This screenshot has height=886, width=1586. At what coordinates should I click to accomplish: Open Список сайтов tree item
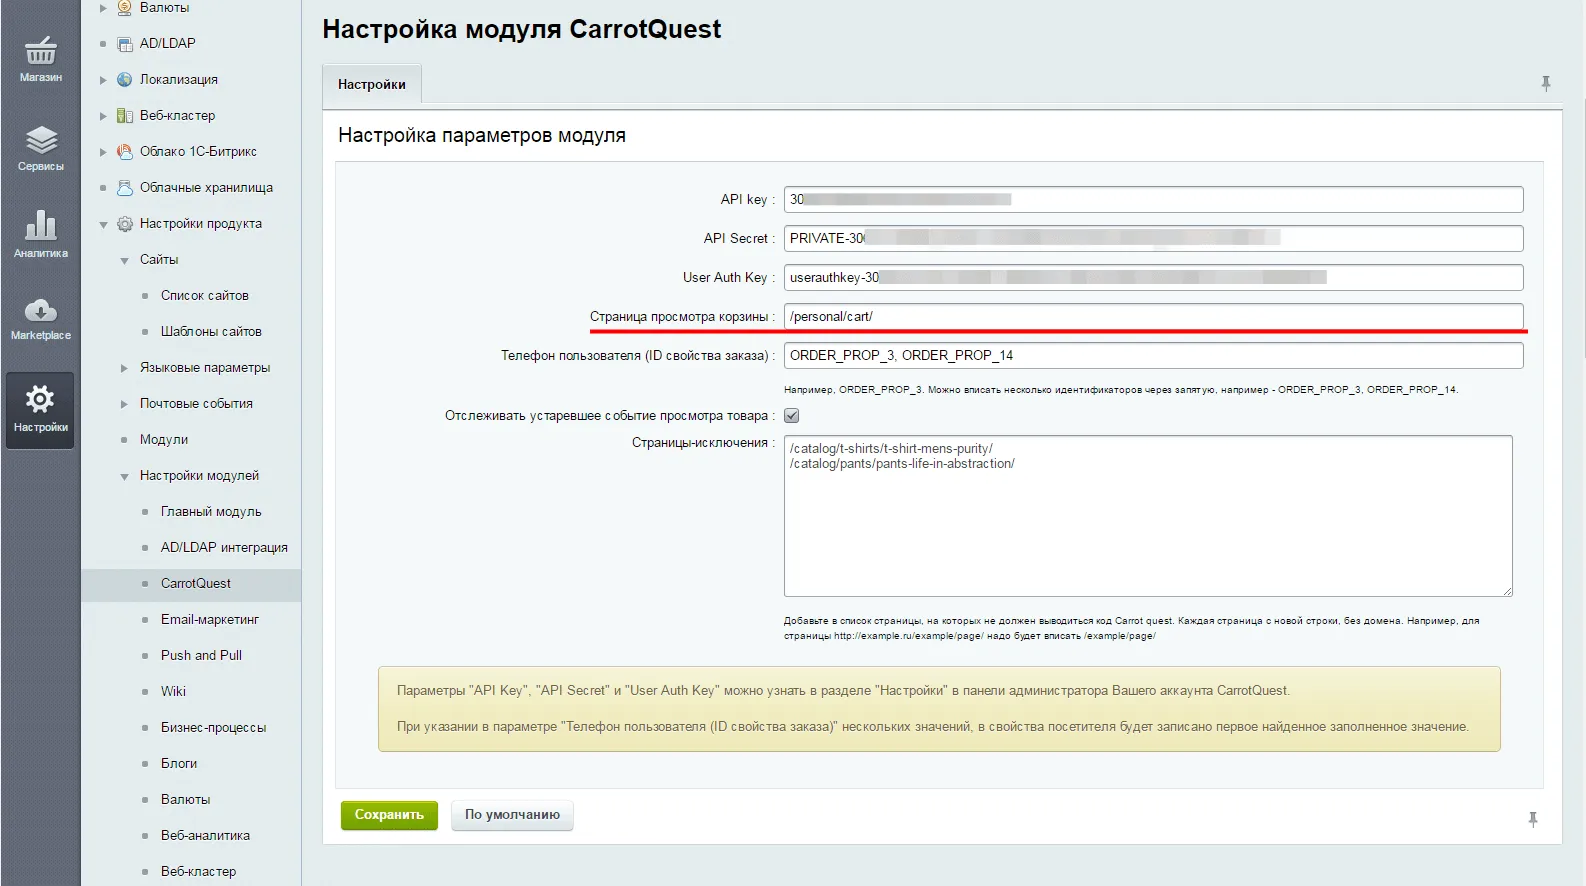[x=204, y=296]
